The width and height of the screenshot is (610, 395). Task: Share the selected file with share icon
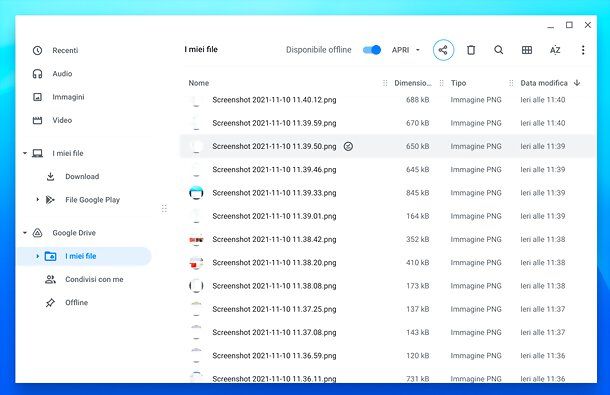pyautogui.click(x=443, y=50)
